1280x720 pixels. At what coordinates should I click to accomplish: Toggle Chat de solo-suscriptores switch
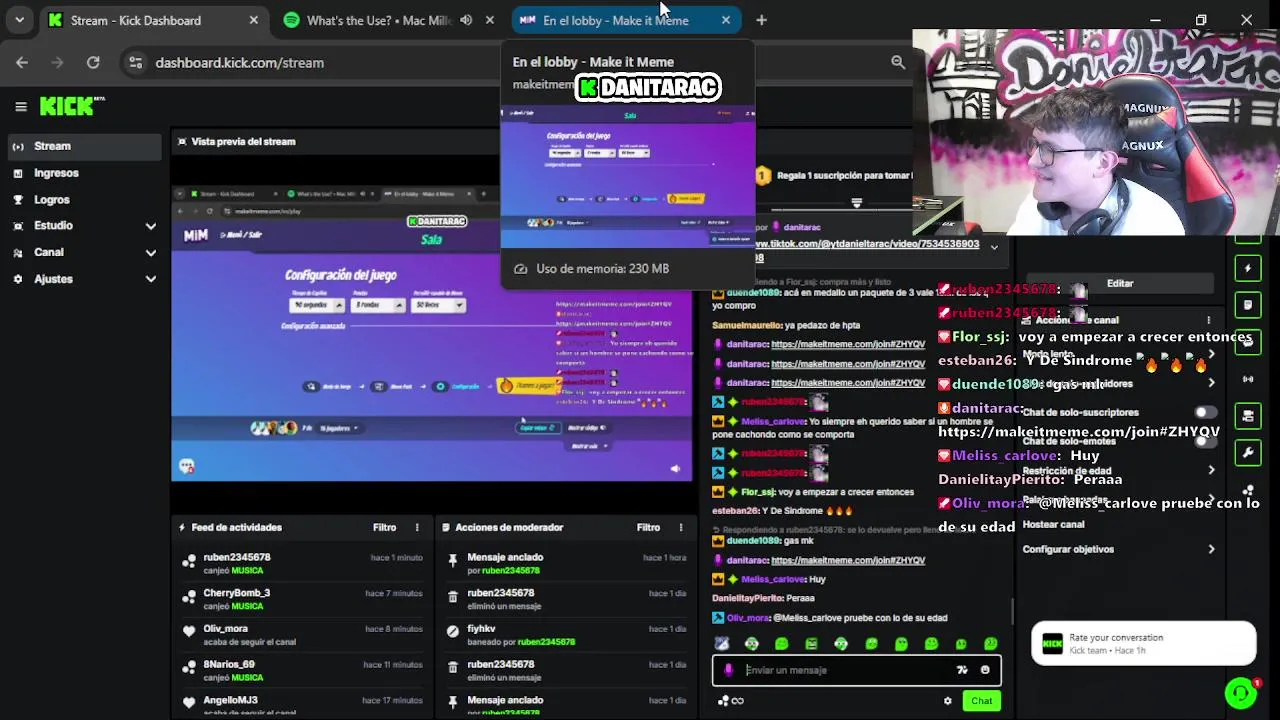(1206, 412)
